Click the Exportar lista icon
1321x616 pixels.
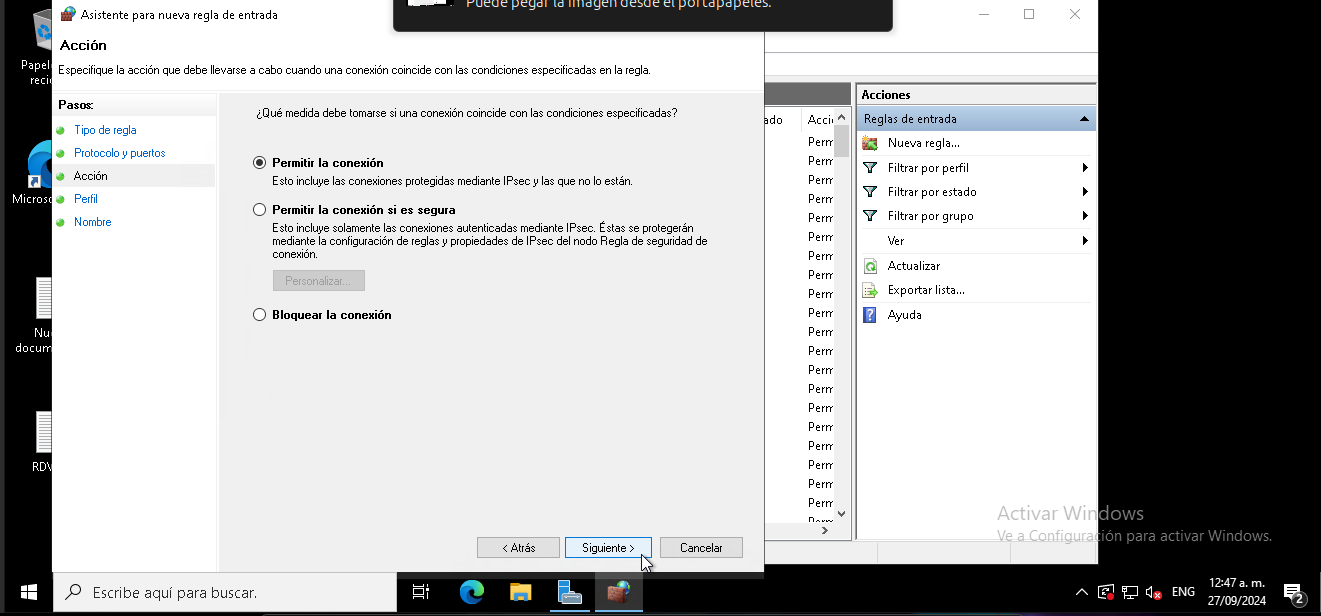pyautogui.click(x=870, y=290)
